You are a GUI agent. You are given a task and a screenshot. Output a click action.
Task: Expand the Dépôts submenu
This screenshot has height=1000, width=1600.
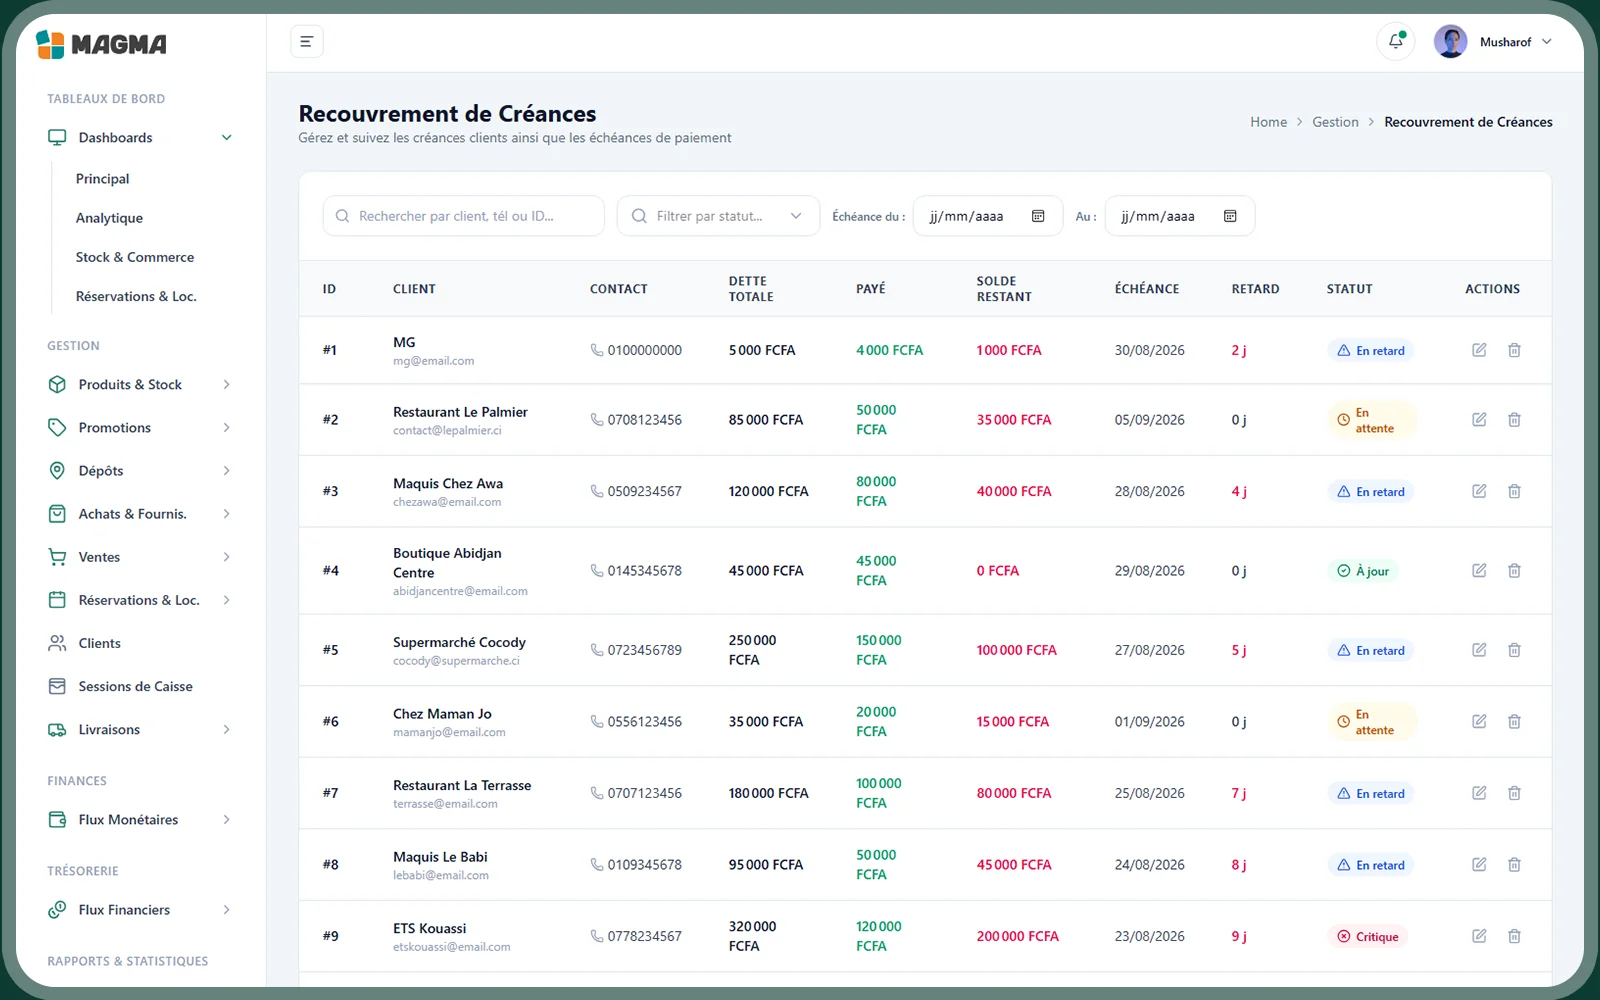pyautogui.click(x=227, y=471)
